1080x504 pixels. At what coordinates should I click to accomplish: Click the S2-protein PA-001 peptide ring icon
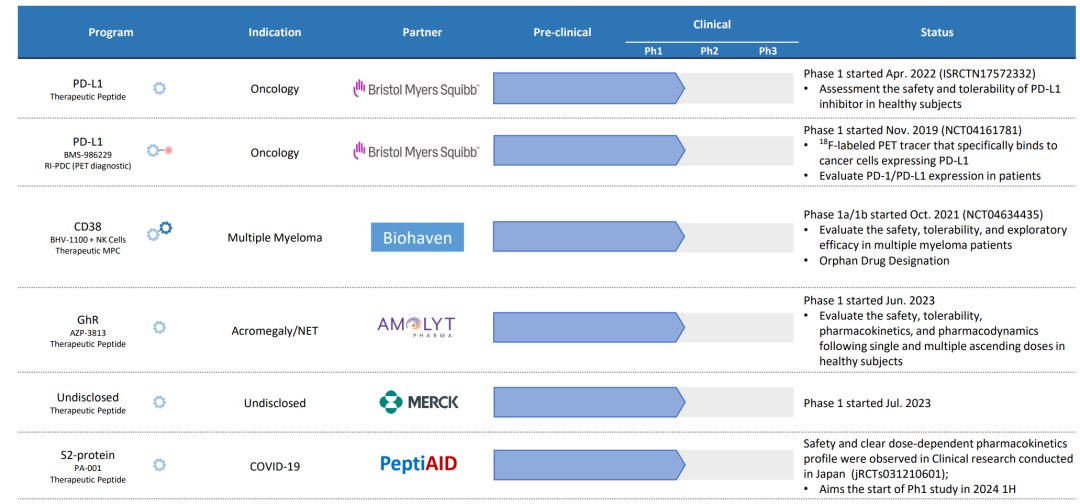click(x=158, y=465)
